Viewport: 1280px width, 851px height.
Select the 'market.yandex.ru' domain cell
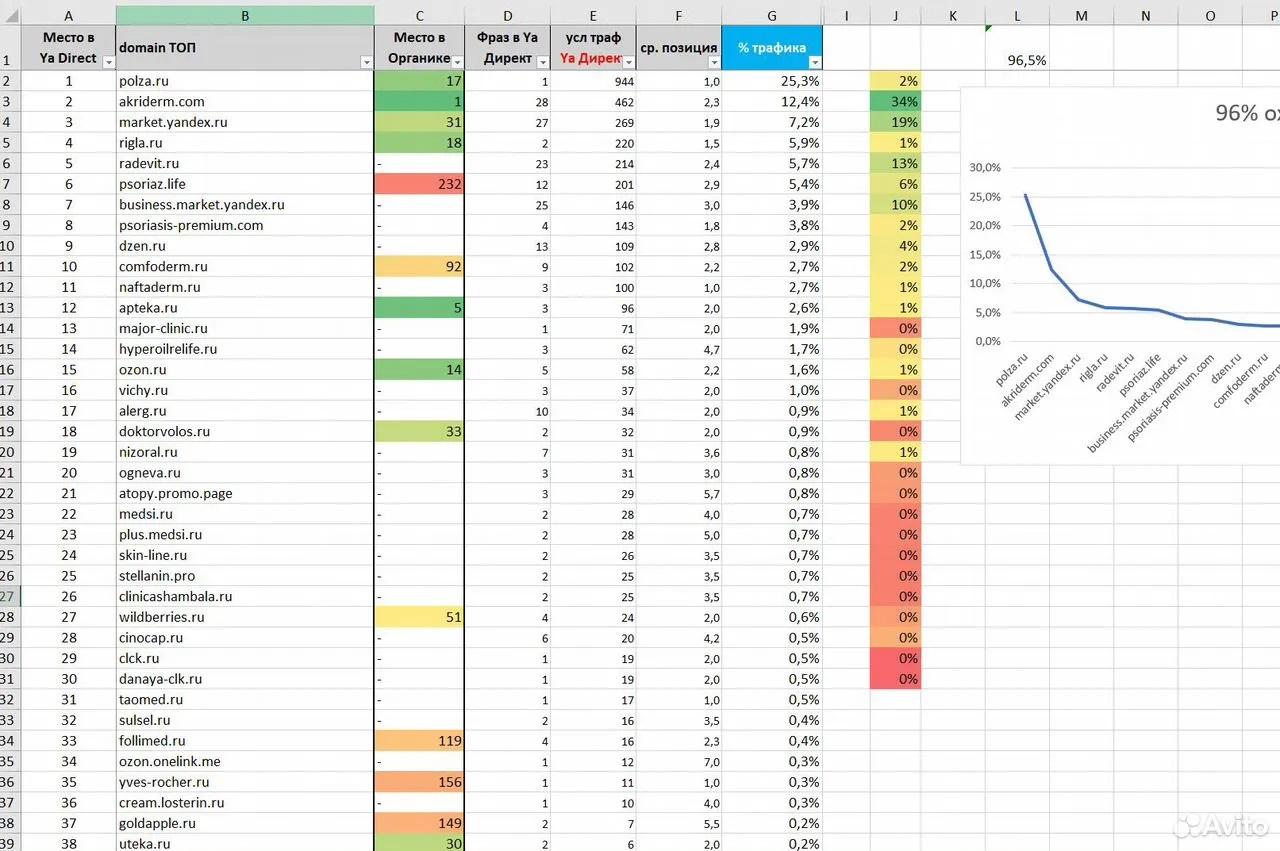[x=245, y=122]
